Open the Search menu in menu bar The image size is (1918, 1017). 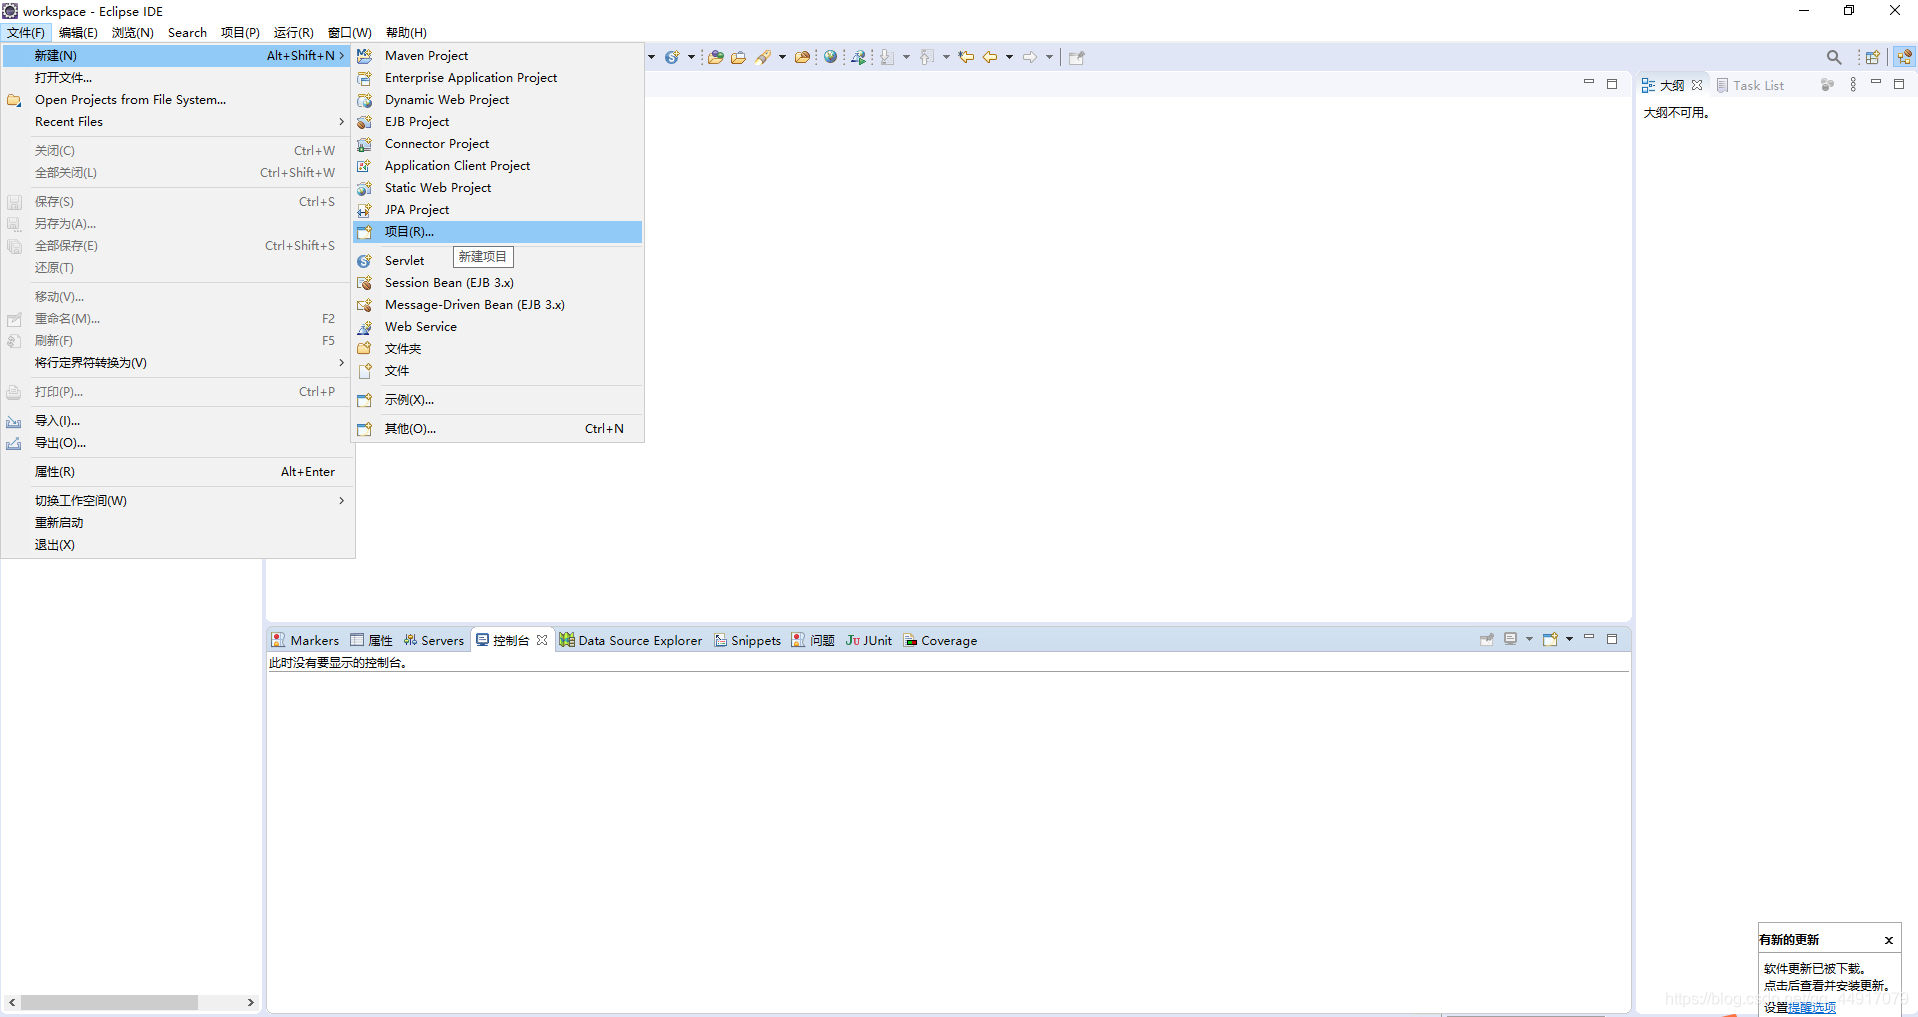click(187, 33)
